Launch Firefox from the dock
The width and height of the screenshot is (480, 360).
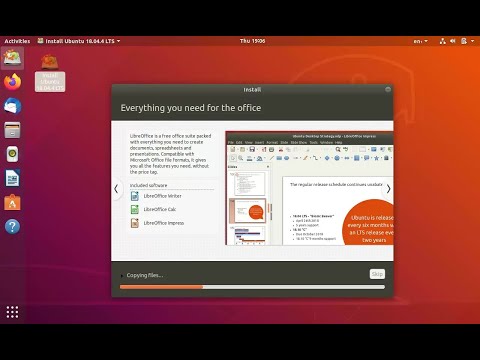point(12,82)
